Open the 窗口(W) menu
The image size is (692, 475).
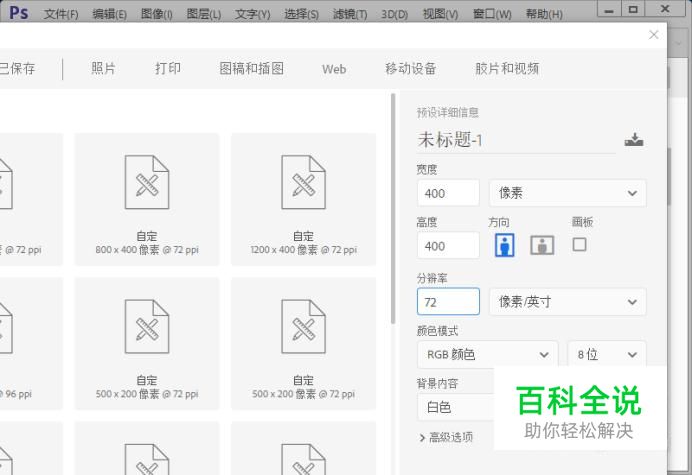pos(492,14)
